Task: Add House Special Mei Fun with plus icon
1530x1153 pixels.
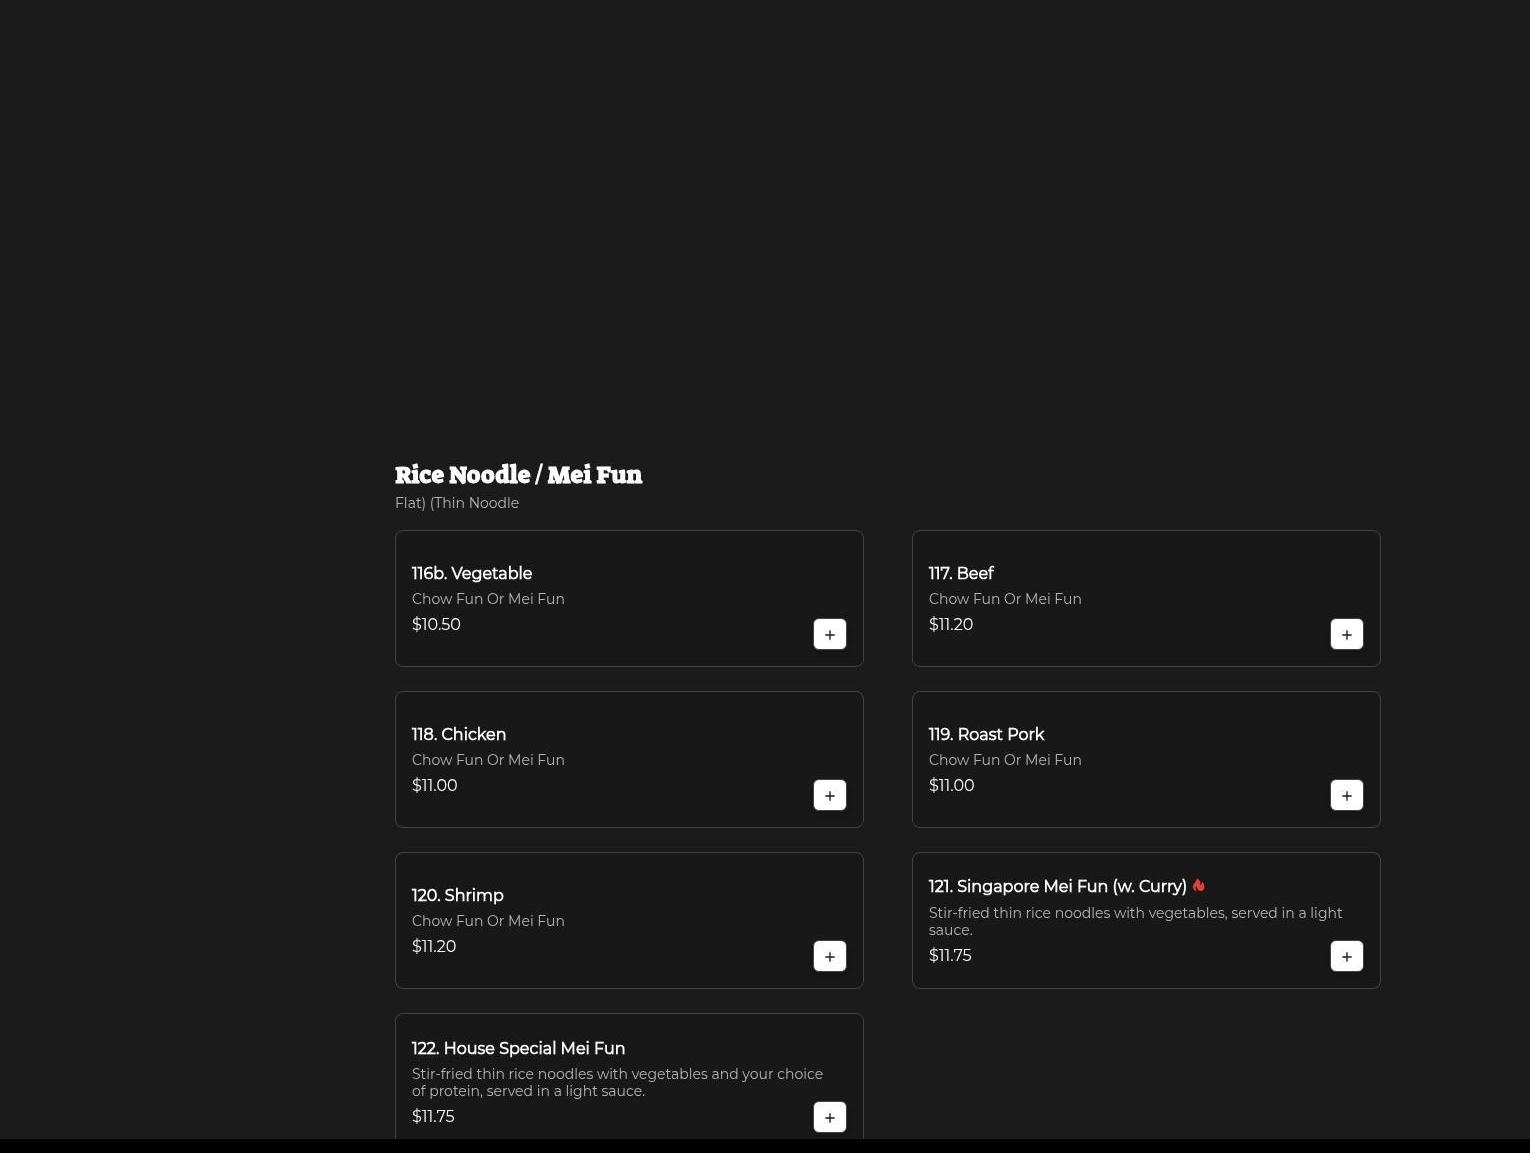Action: (x=829, y=1117)
